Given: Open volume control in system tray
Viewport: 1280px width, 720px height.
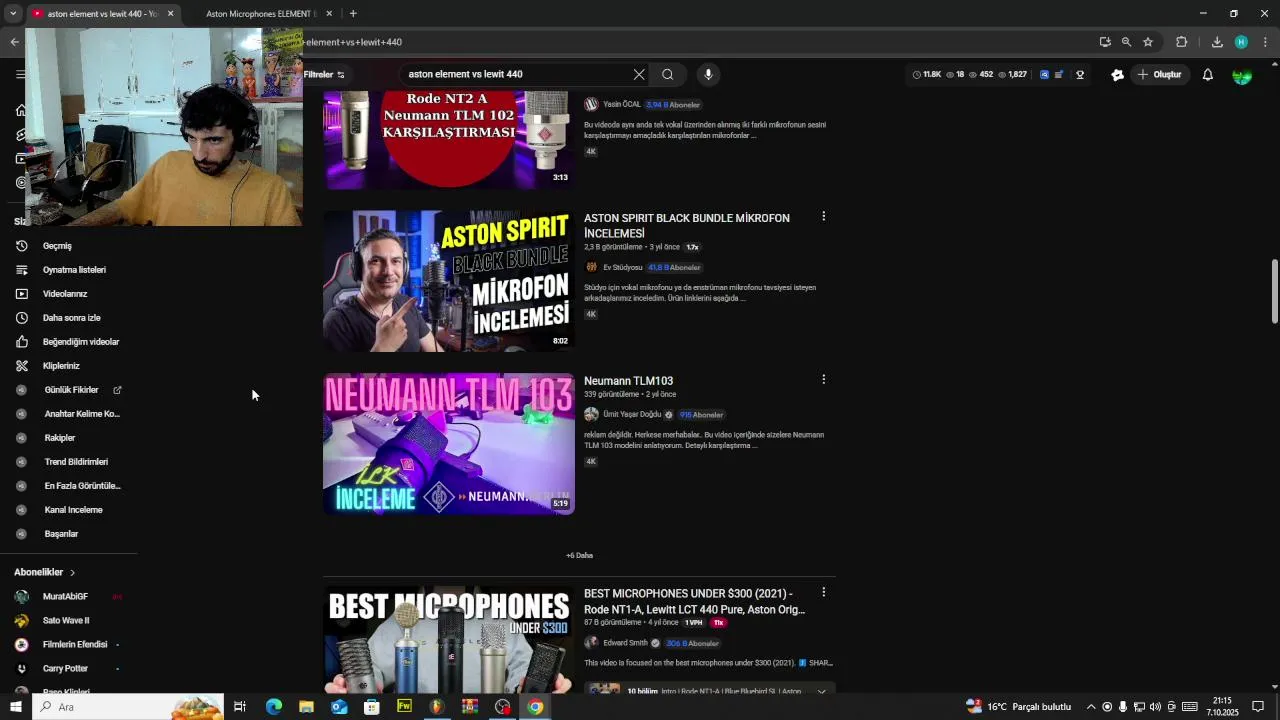Looking at the screenshot, I should 1155,707.
